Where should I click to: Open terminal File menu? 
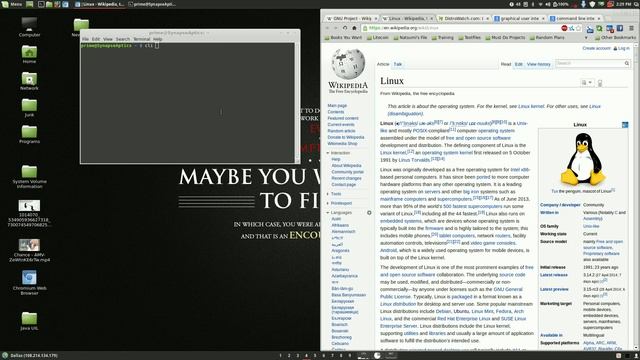[x=85, y=39]
